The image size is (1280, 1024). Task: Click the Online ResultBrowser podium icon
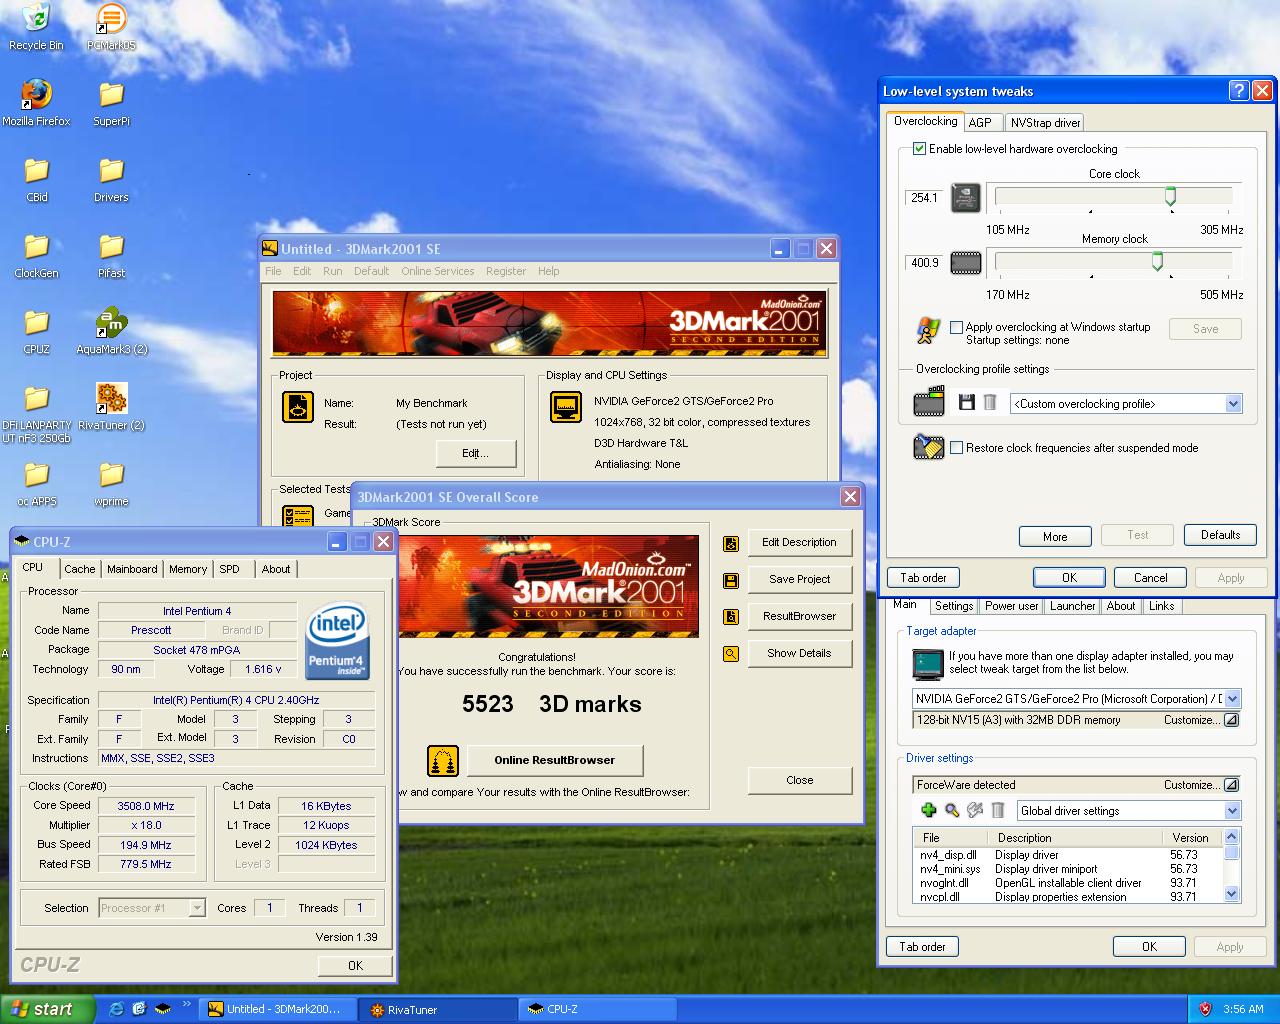(443, 761)
